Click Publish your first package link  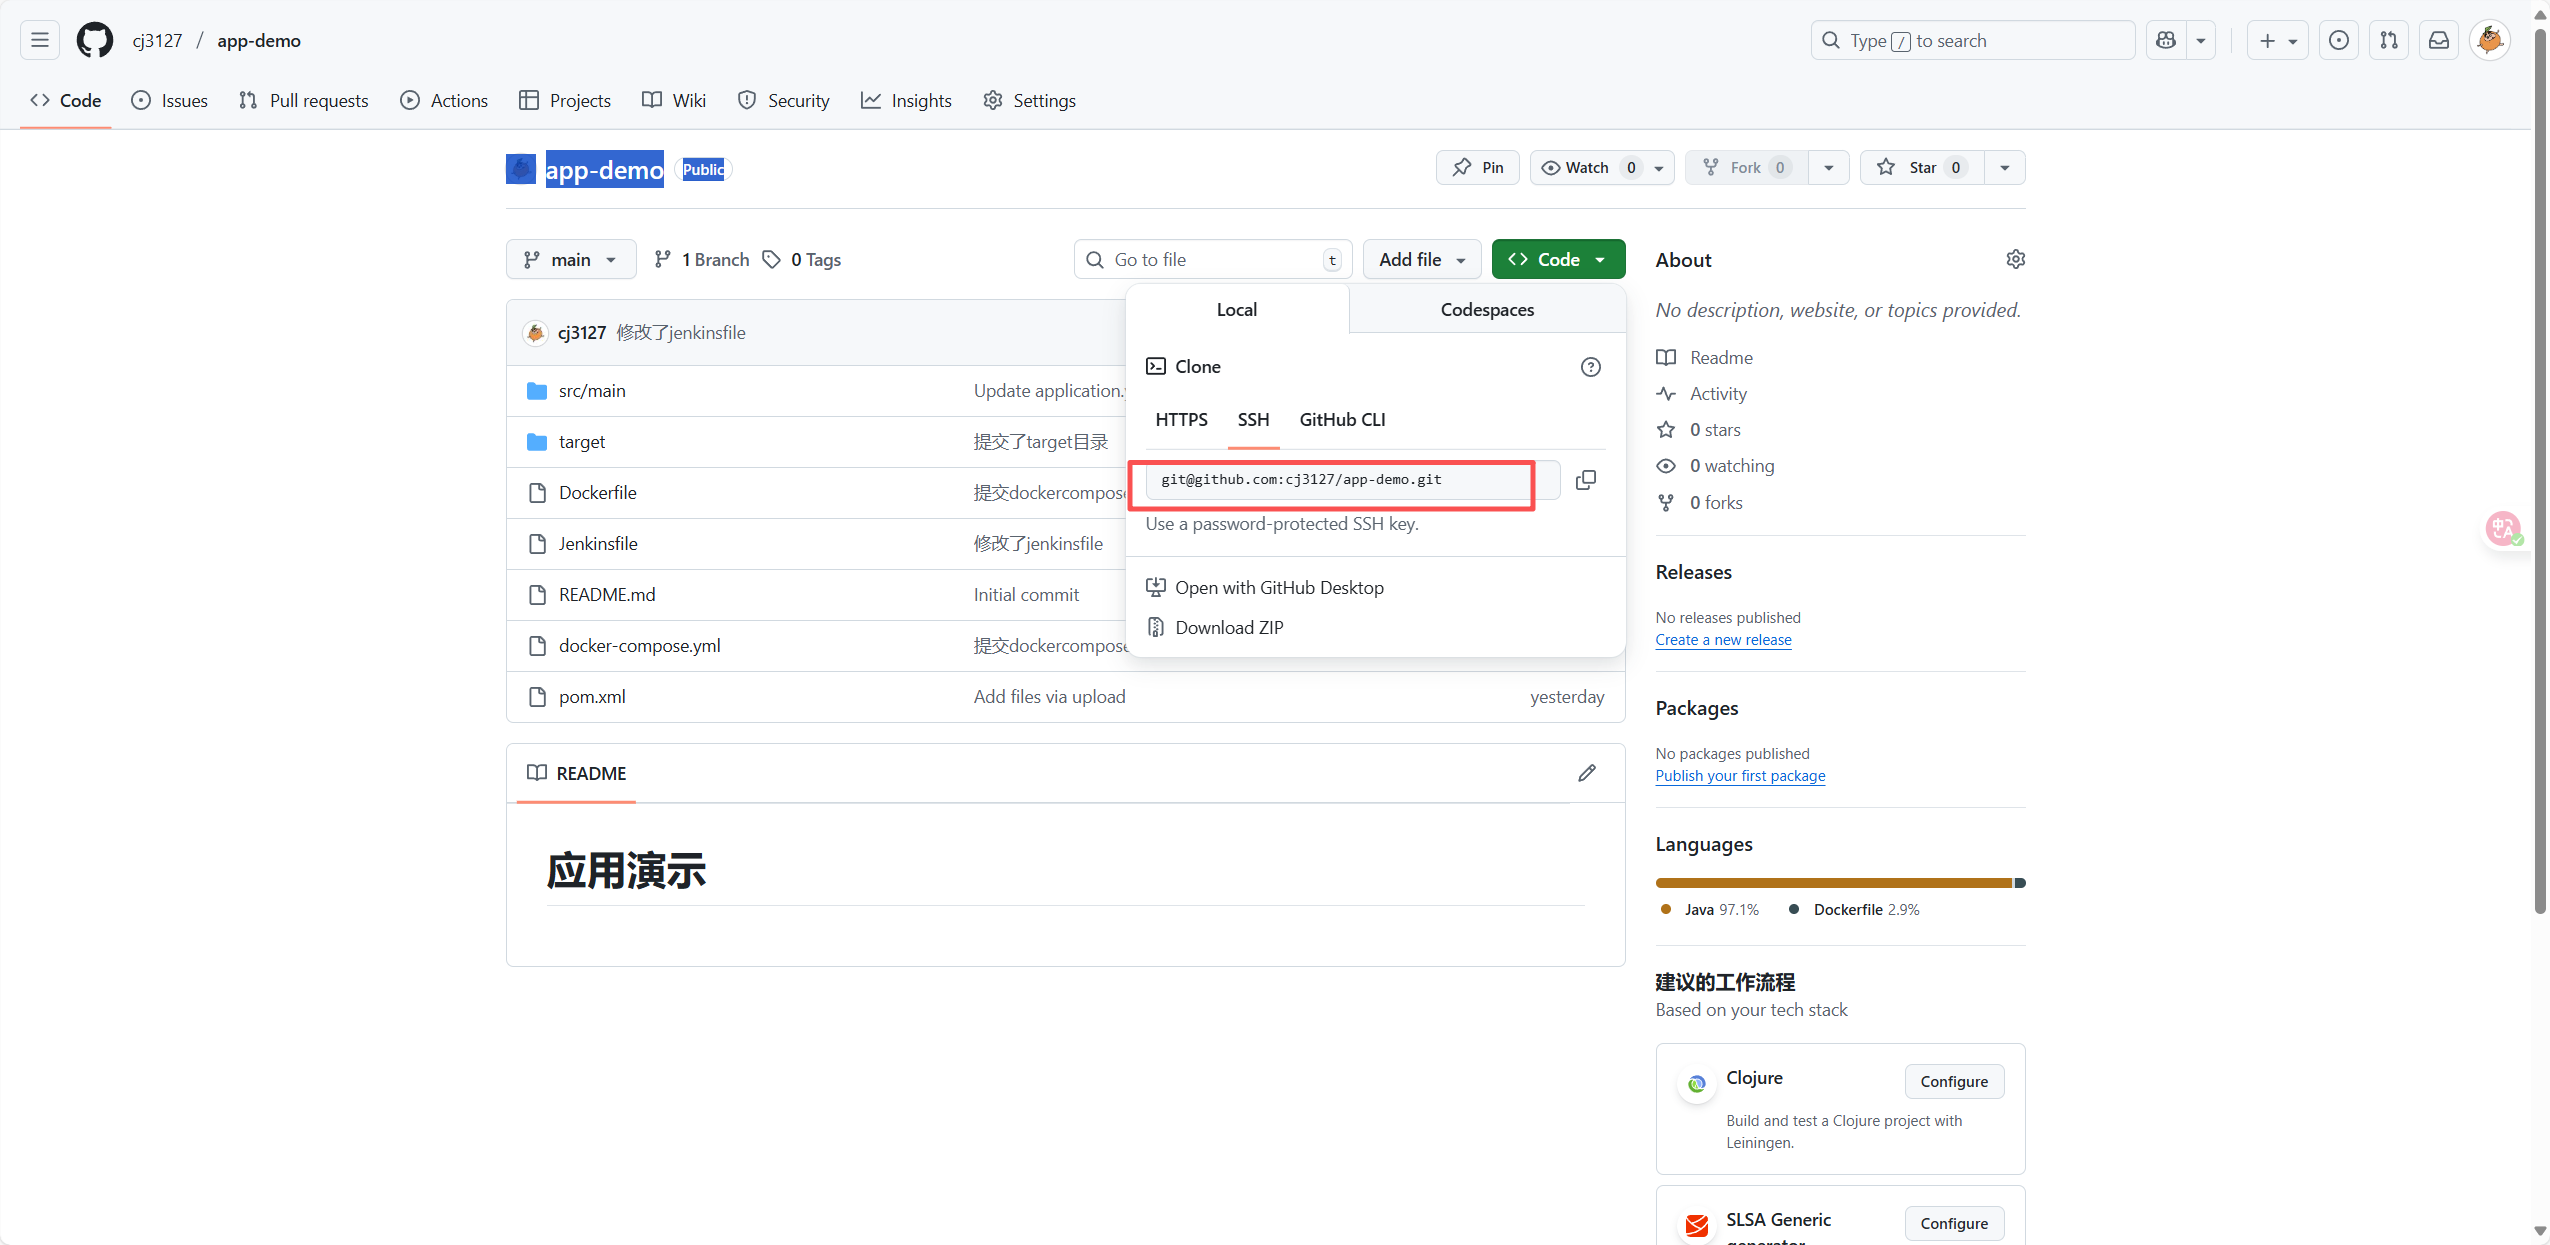coord(1740,776)
